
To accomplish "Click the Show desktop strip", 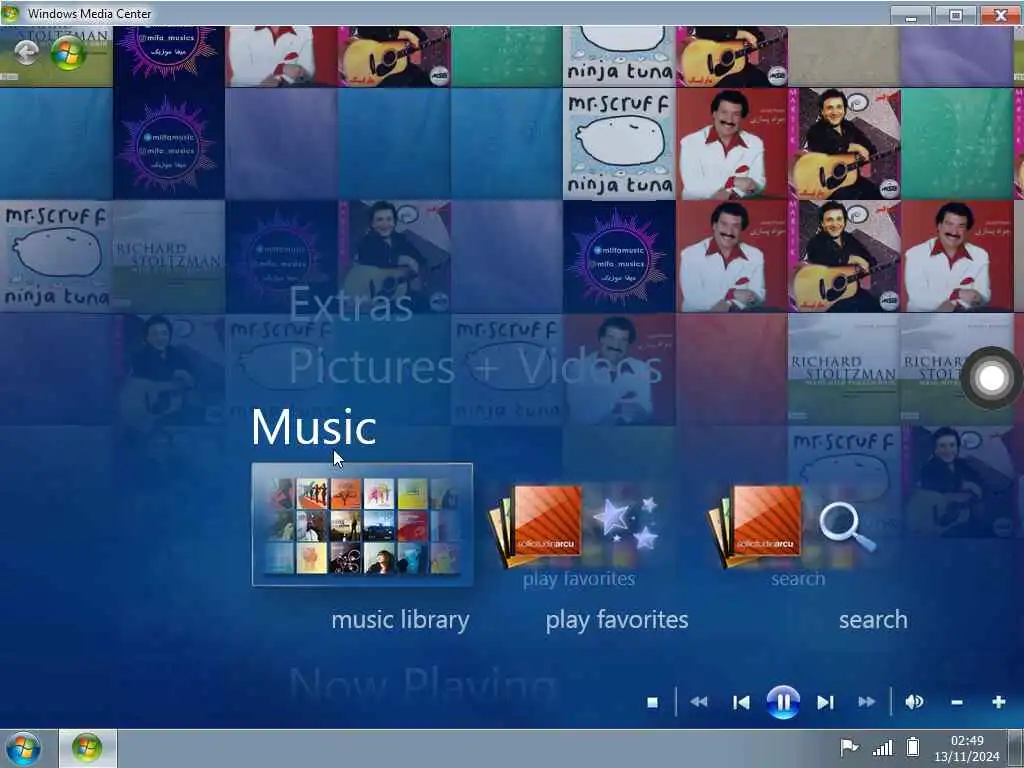I will coord(1016,748).
